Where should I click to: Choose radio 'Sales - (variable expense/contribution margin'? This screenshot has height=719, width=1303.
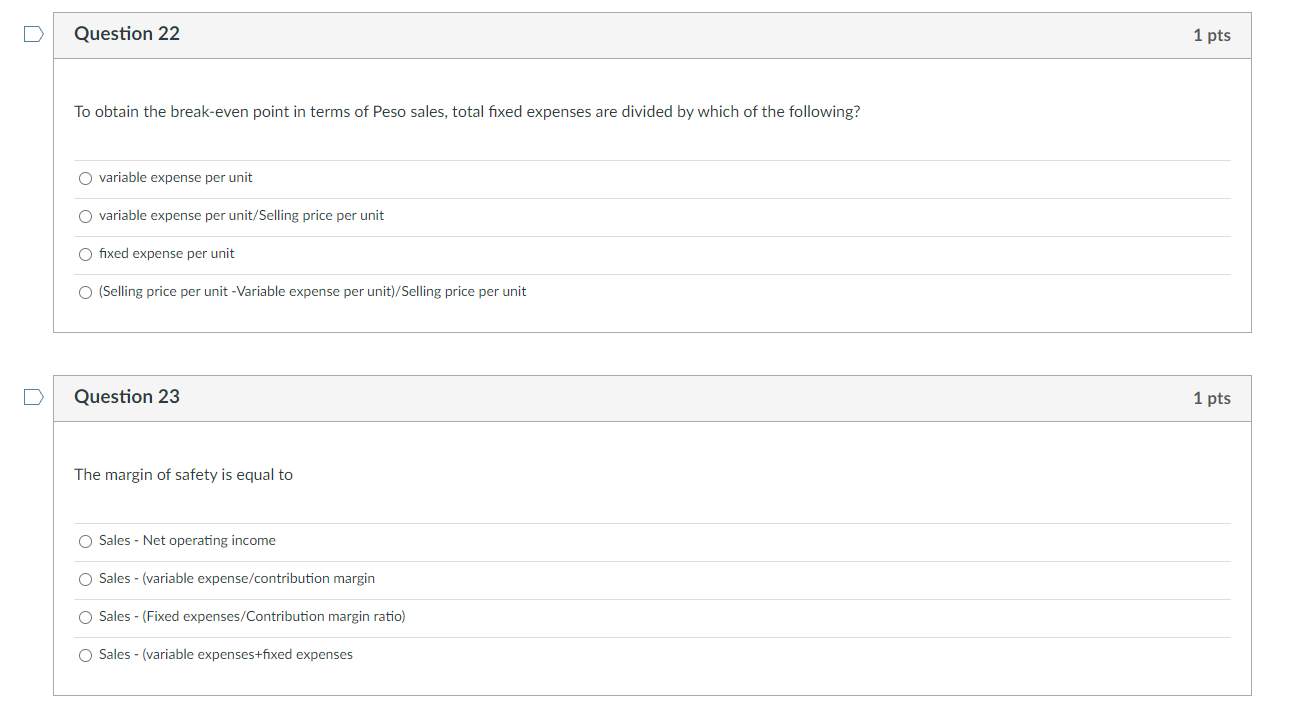(x=85, y=579)
